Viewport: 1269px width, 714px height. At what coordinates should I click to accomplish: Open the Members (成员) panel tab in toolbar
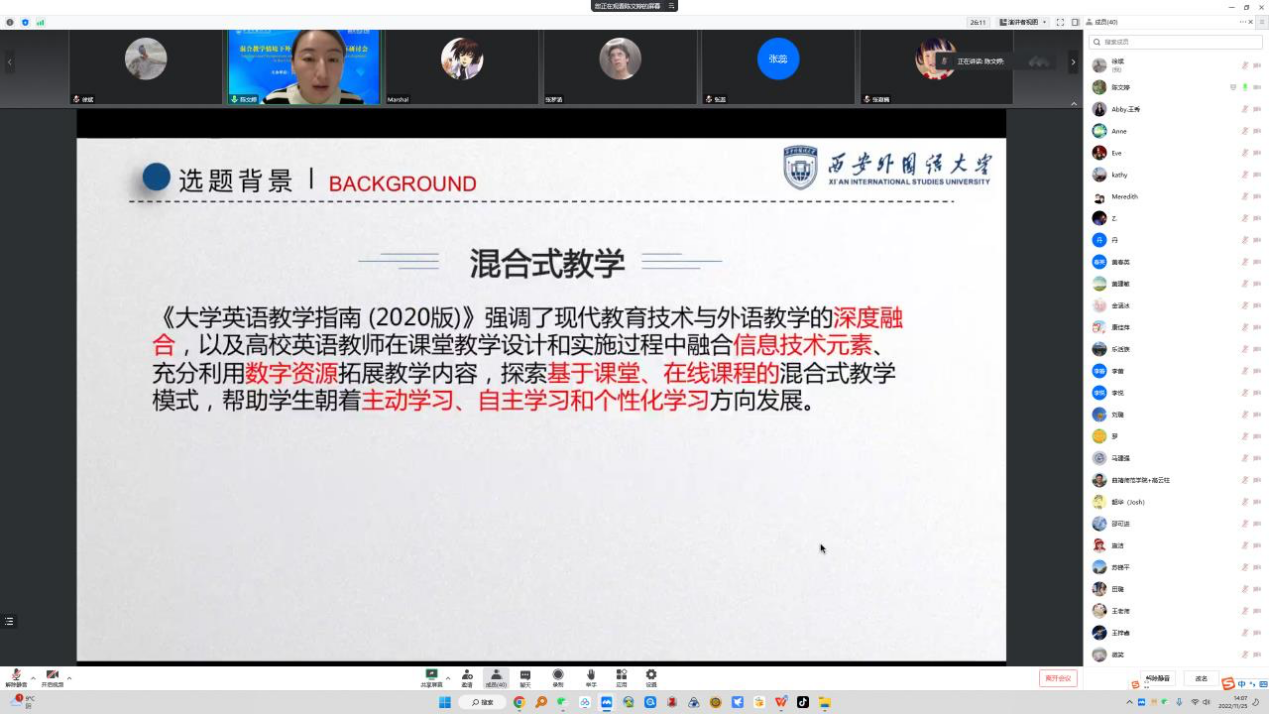coord(496,676)
